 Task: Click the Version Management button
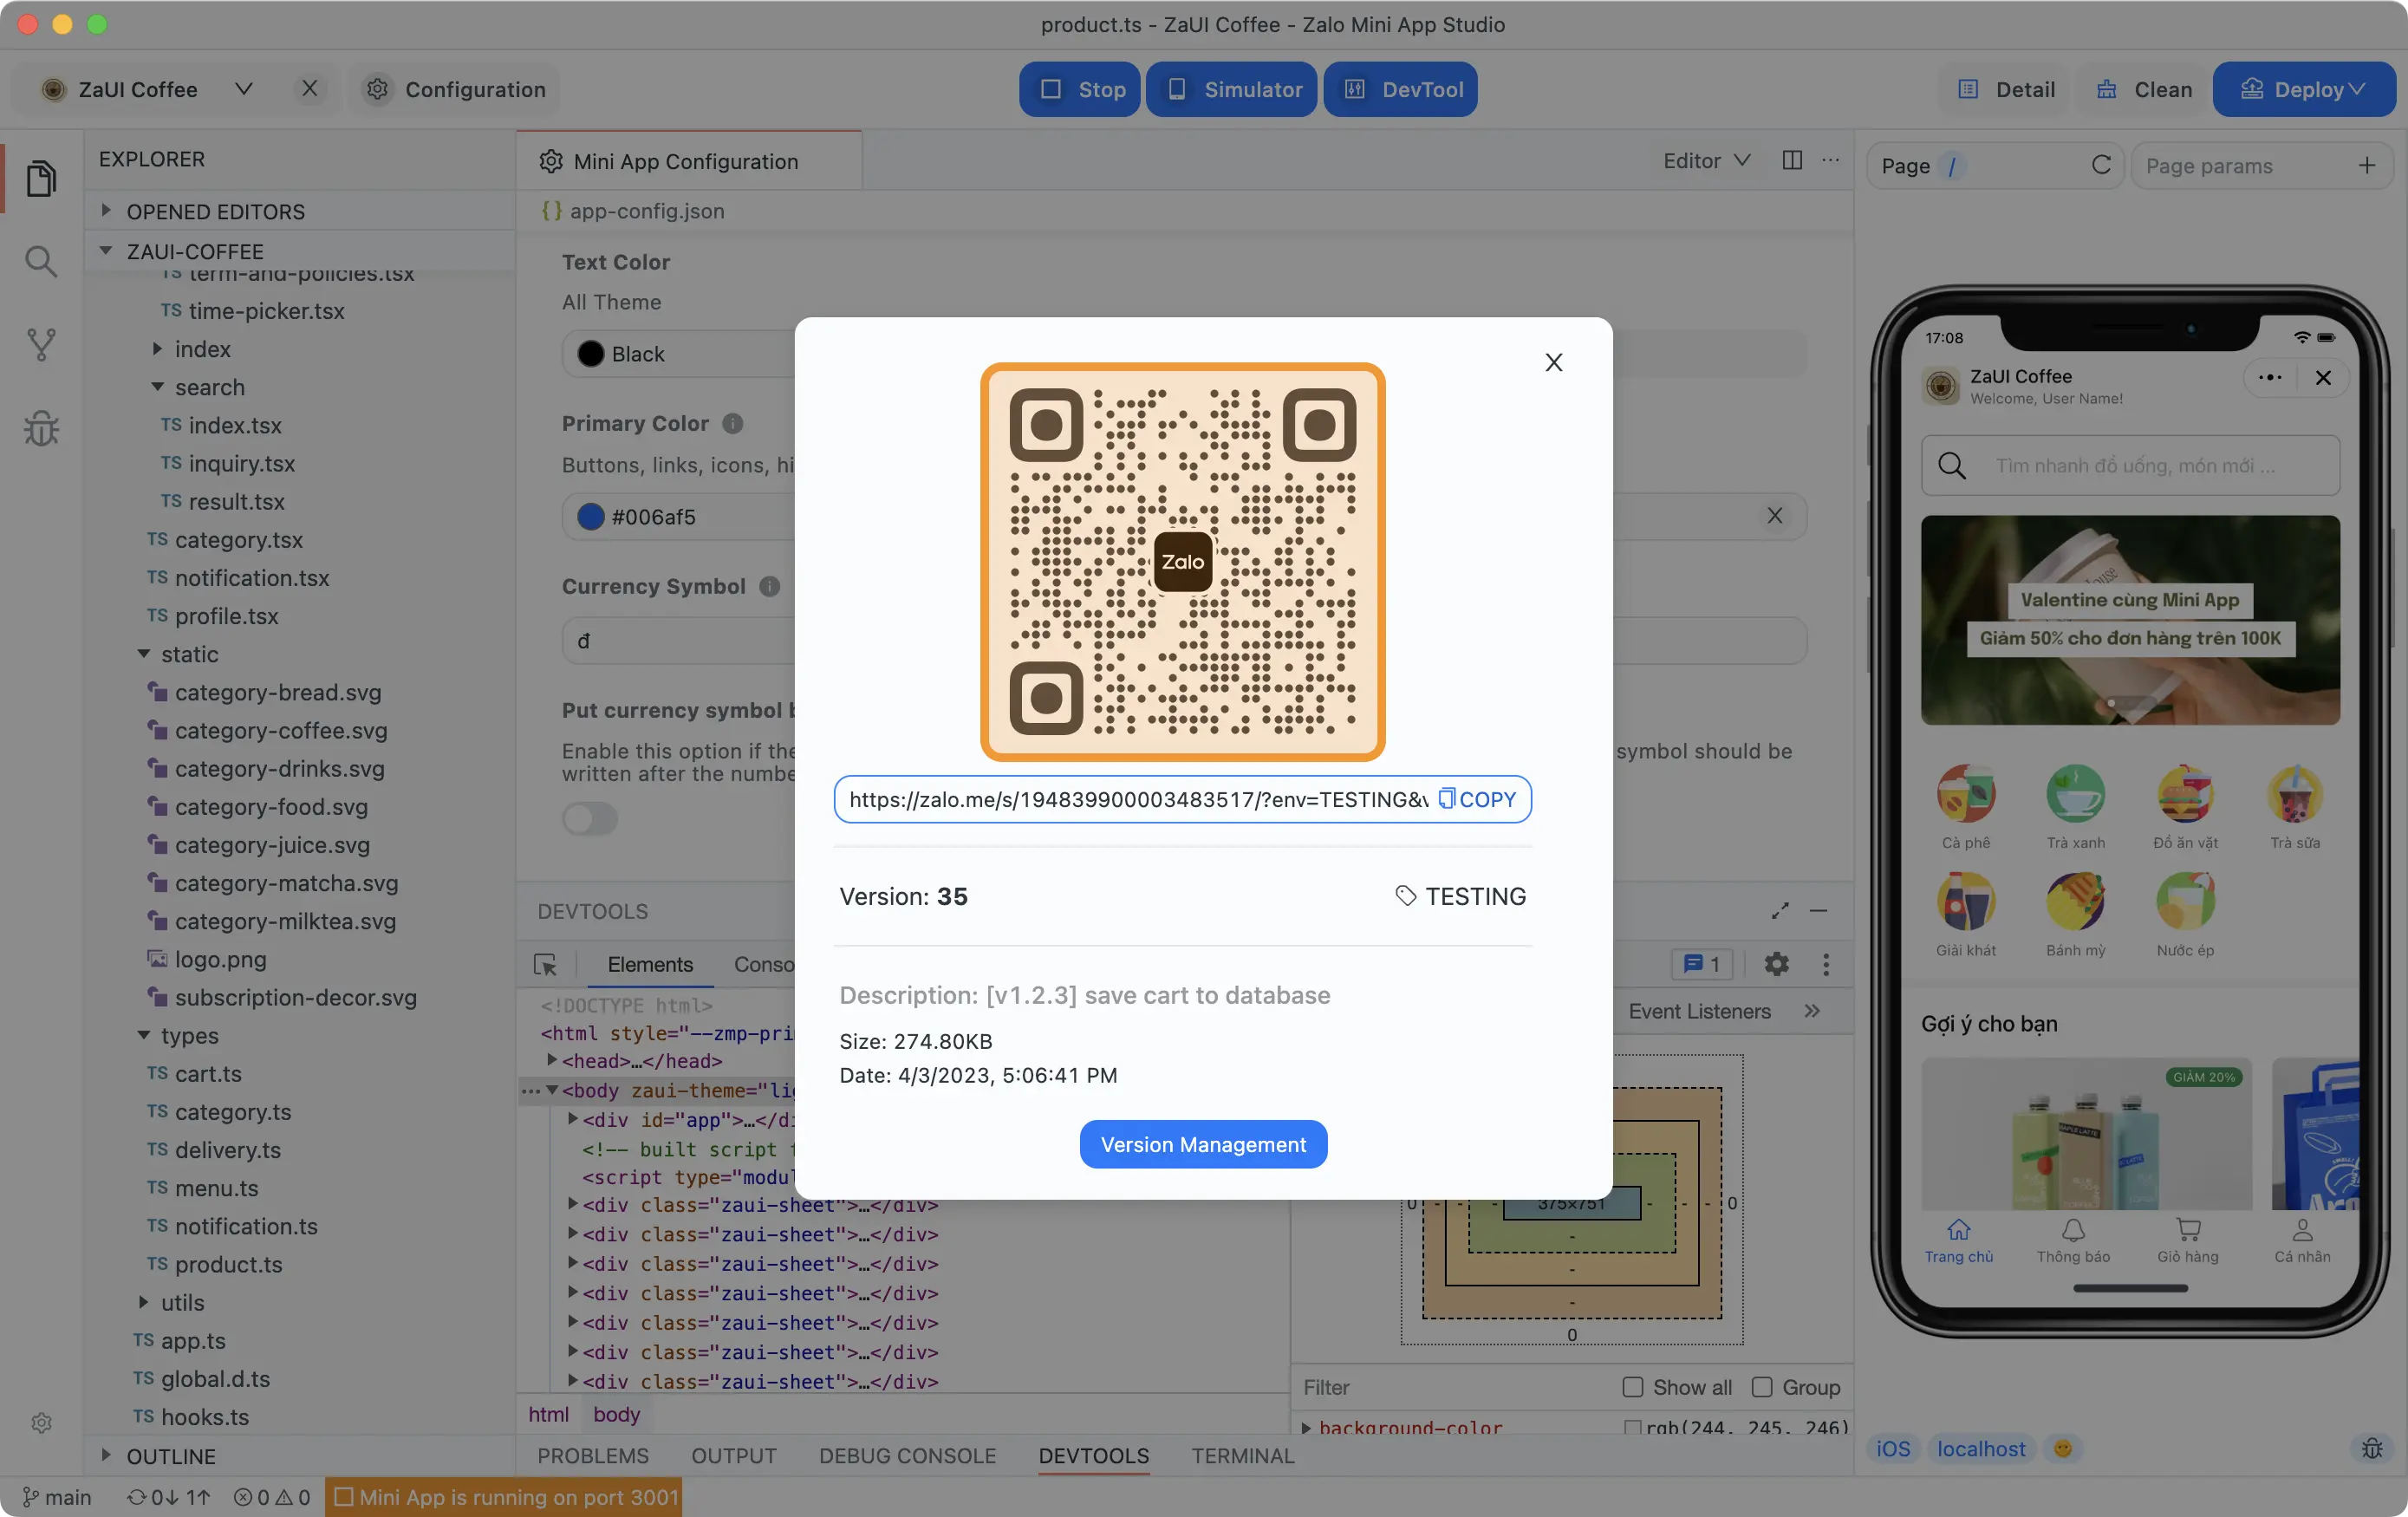pyautogui.click(x=1203, y=1144)
